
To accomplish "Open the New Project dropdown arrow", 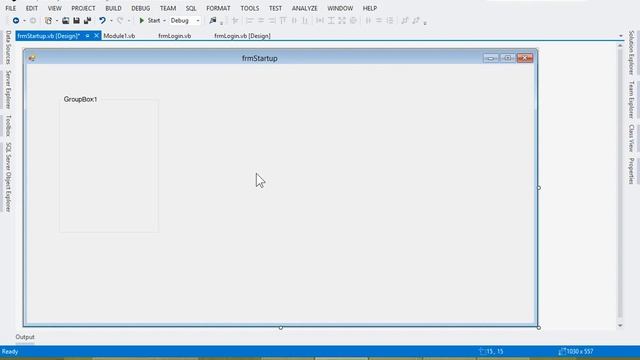I will click(56, 21).
